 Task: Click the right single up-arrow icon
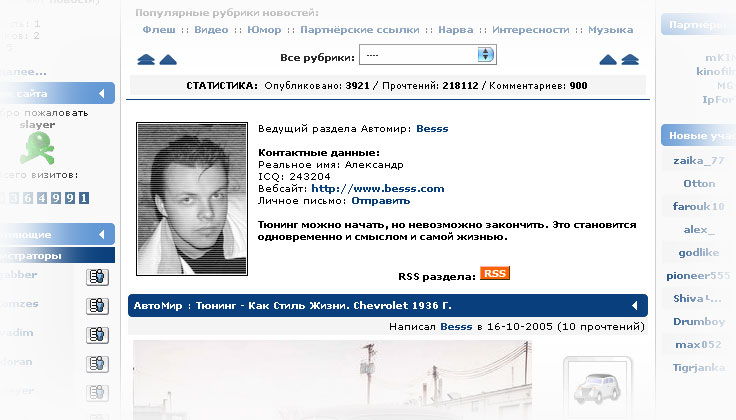point(608,60)
